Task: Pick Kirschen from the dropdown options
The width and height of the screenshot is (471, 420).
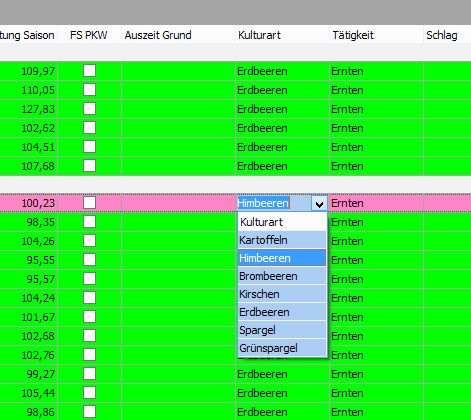Action: pos(282,294)
